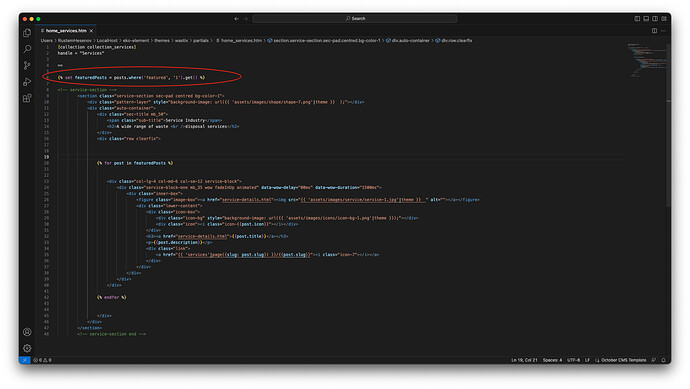Image resolution: width=690 pixels, height=389 pixels.
Task: Click line number 19 in the gutter
Action: click(47, 157)
